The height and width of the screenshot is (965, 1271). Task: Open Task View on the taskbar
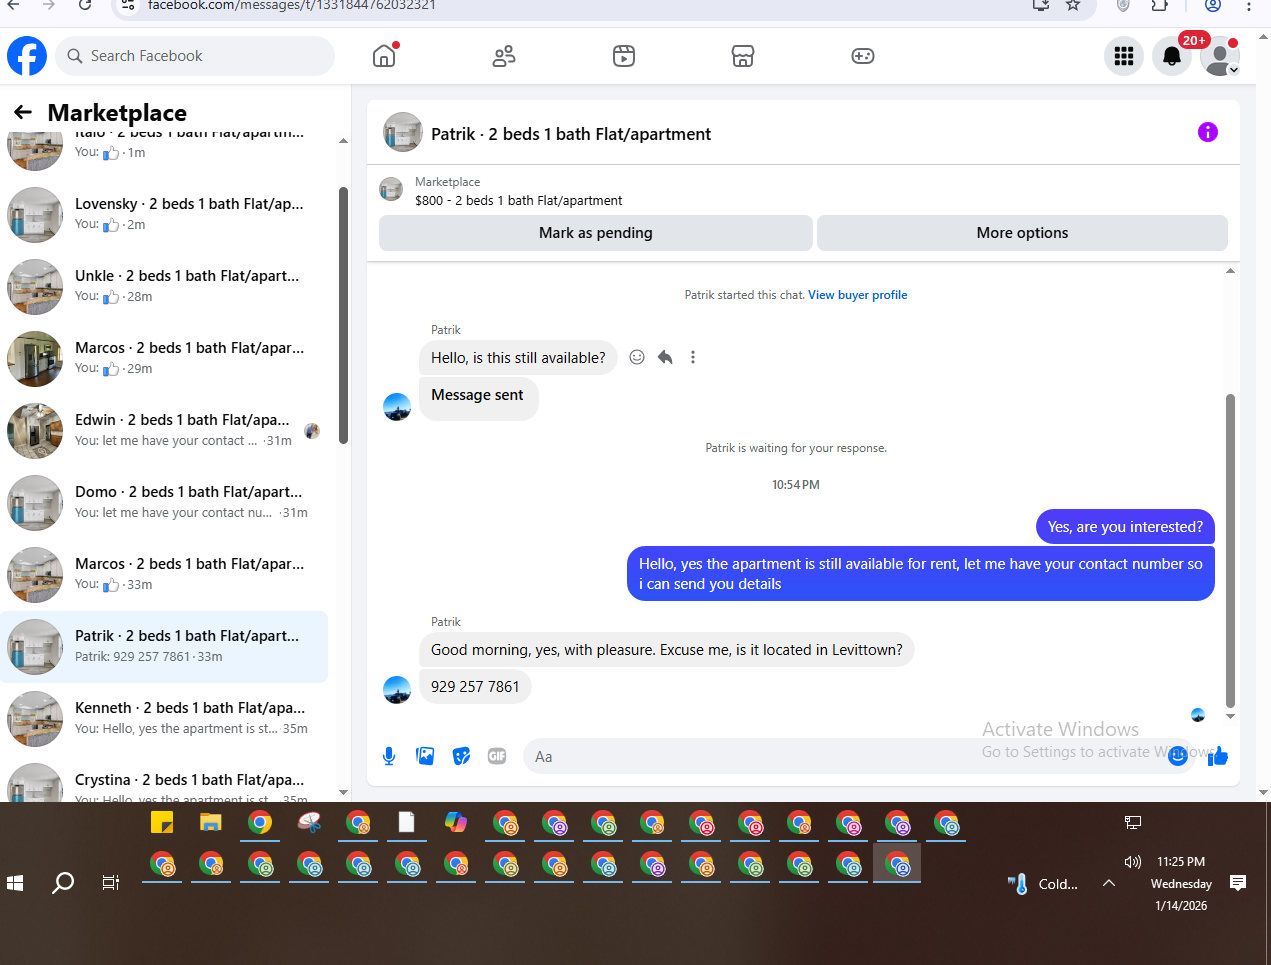point(111,882)
